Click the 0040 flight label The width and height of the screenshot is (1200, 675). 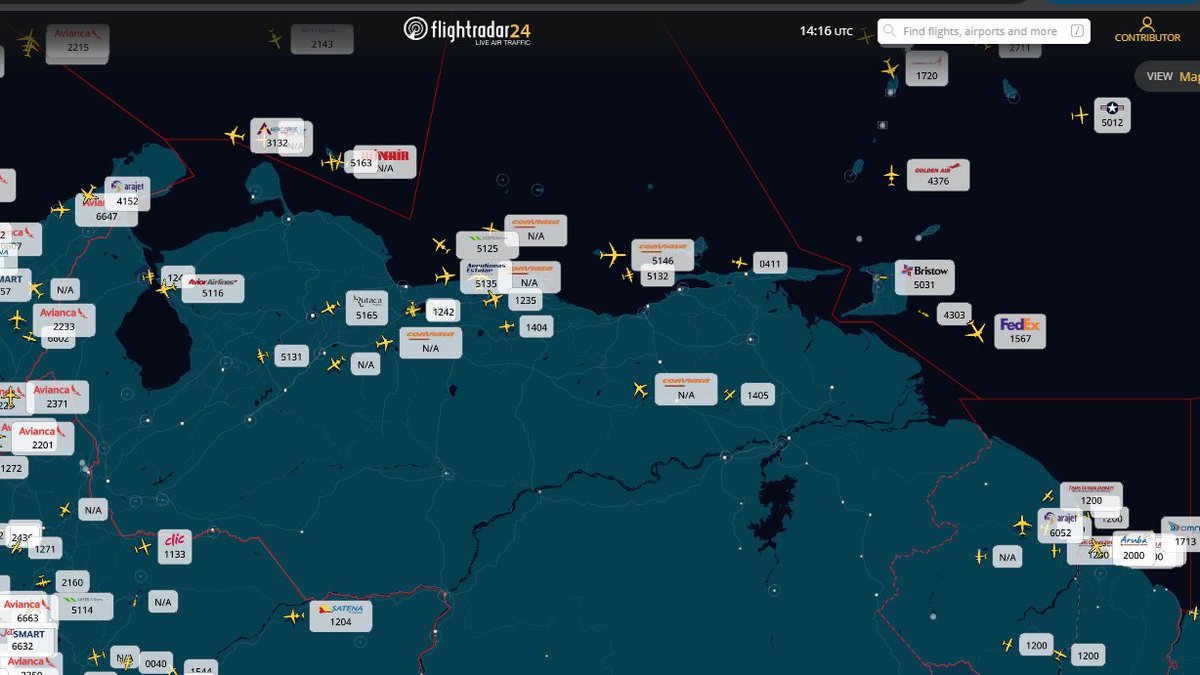[156, 663]
